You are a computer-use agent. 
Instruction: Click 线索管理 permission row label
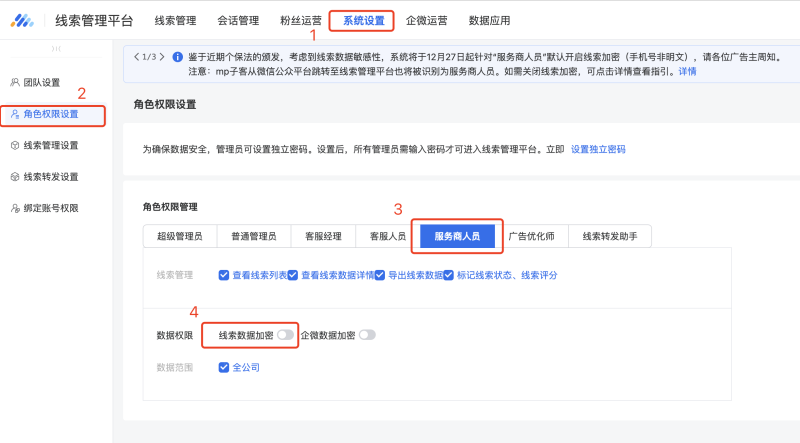pos(174,275)
